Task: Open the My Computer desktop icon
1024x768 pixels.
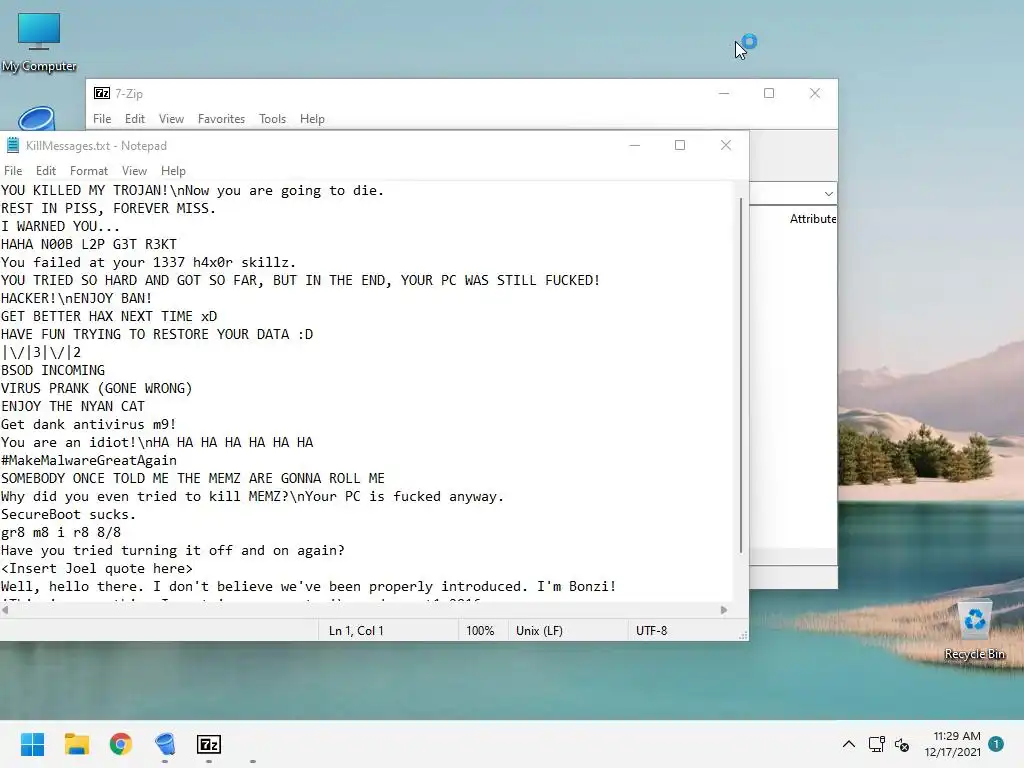Action: 39,42
